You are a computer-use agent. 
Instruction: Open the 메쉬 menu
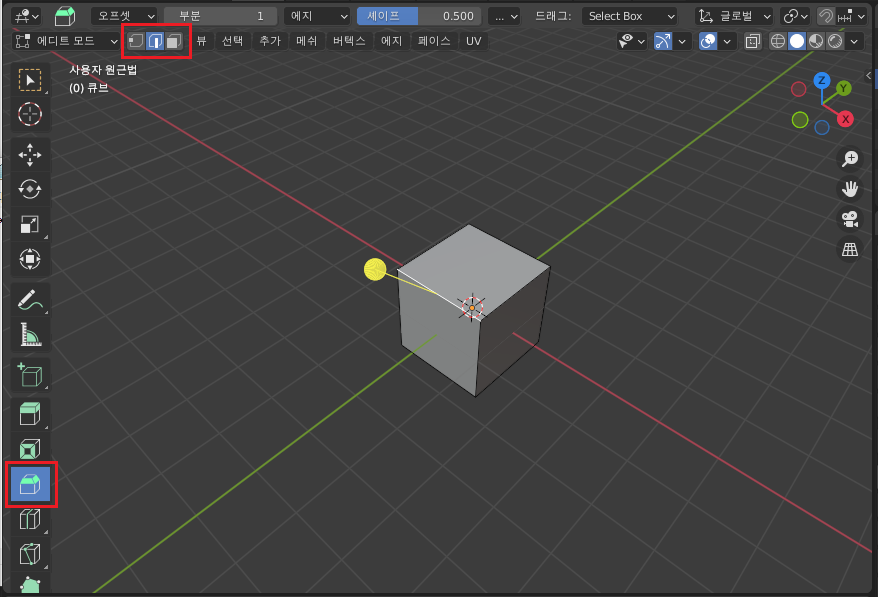tap(307, 41)
